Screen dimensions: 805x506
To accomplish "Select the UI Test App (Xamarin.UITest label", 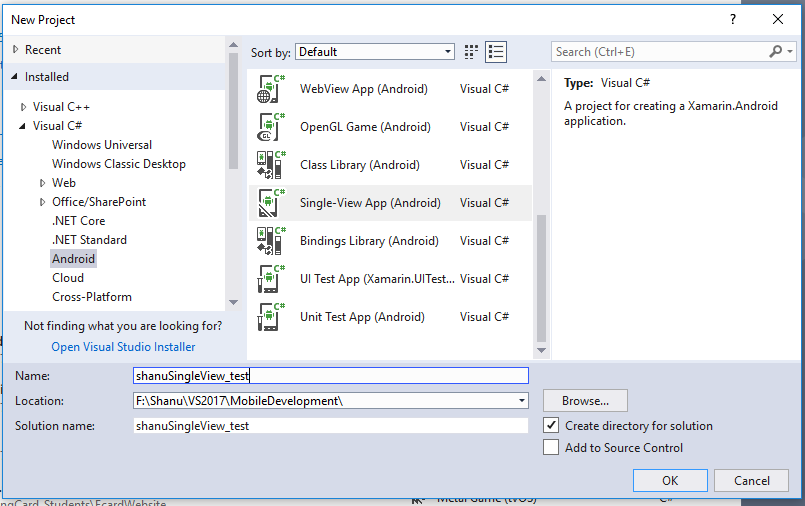I will tap(377, 279).
